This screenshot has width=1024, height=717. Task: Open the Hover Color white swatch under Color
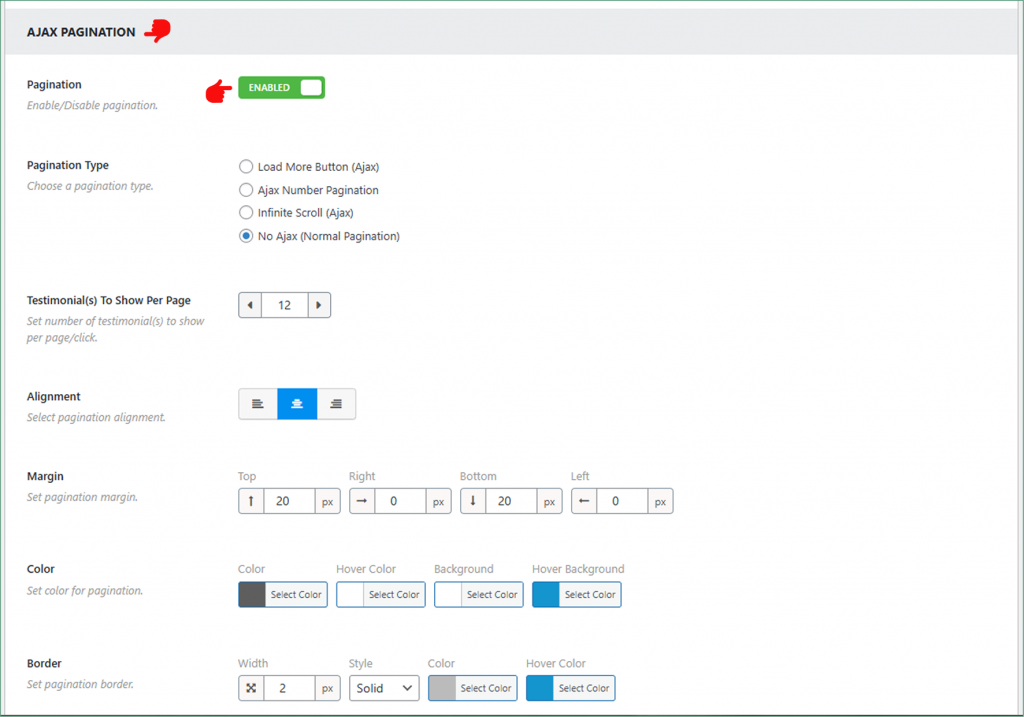tap(350, 594)
